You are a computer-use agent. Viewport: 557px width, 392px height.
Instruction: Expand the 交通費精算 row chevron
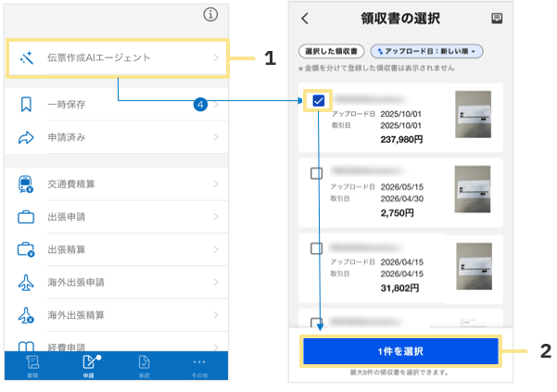[216, 184]
